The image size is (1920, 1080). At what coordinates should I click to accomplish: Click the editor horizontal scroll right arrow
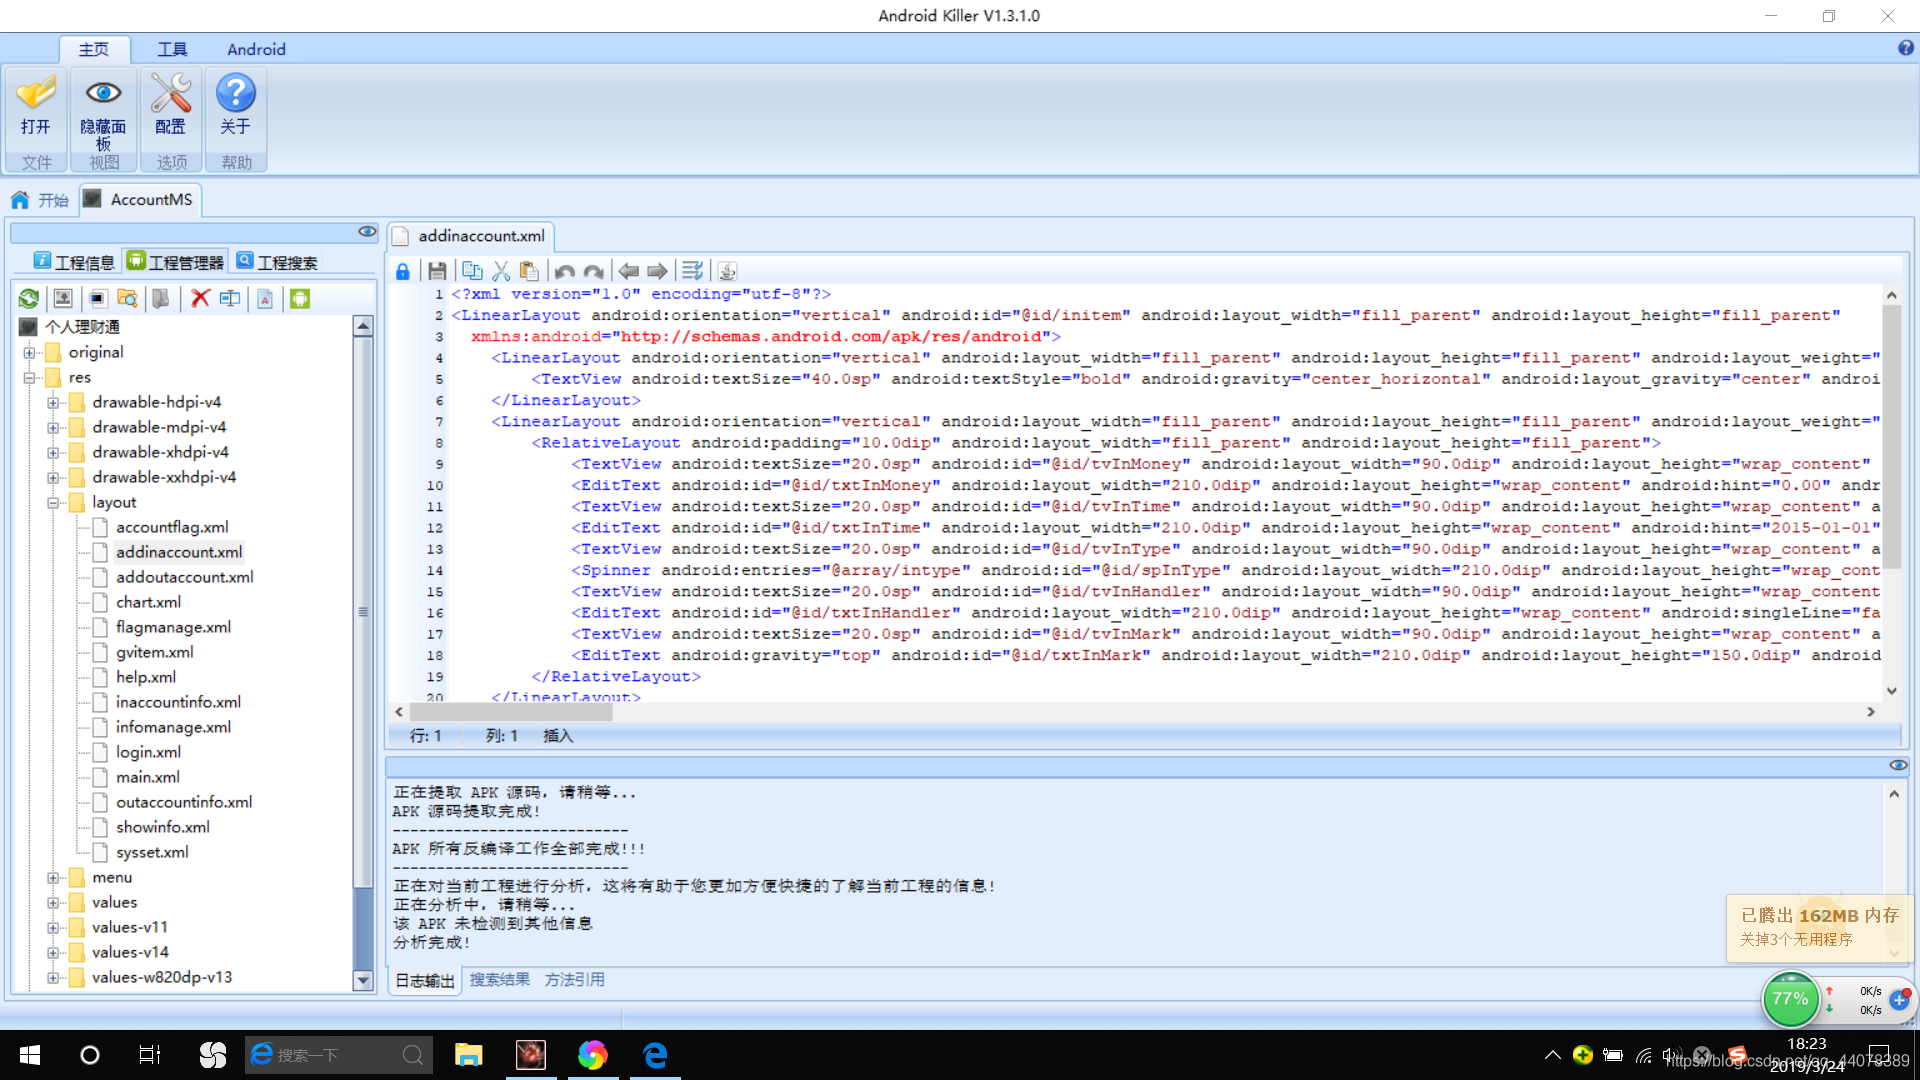tap(1870, 712)
